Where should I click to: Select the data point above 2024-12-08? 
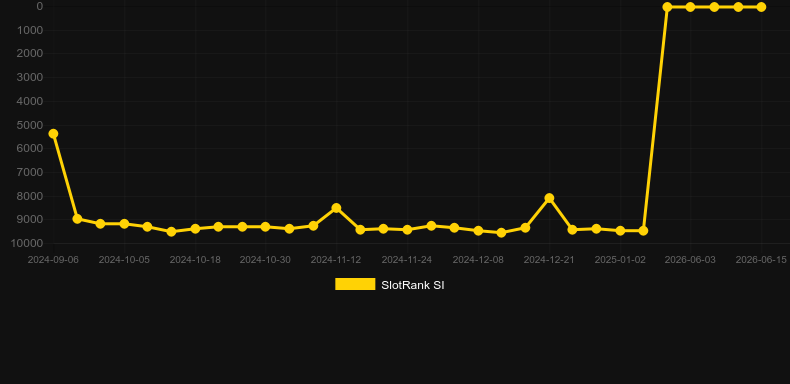coord(478,231)
